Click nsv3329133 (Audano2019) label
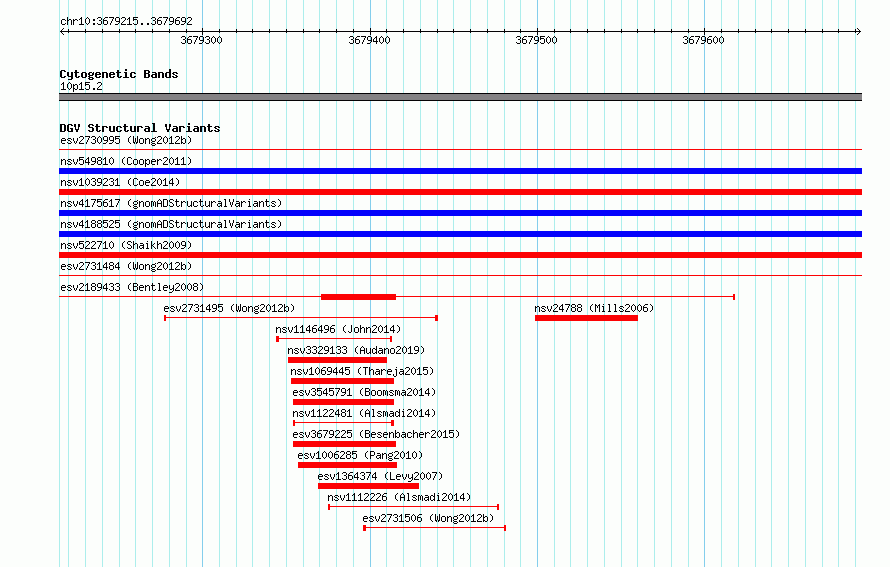The width and height of the screenshot is (890, 567). tap(356, 350)
